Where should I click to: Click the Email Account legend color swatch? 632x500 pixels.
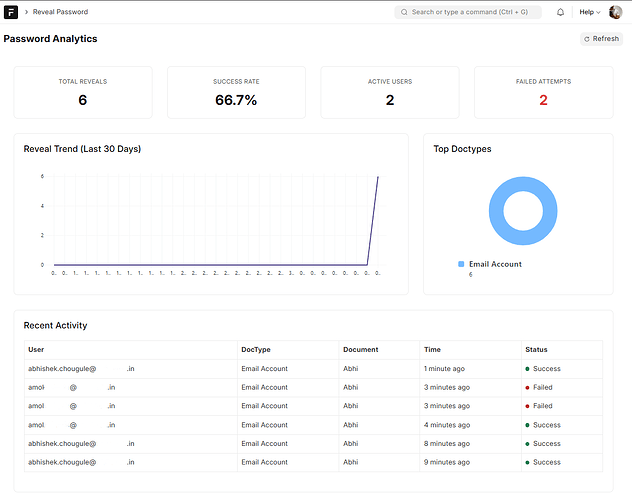click(x=461, y=264)
